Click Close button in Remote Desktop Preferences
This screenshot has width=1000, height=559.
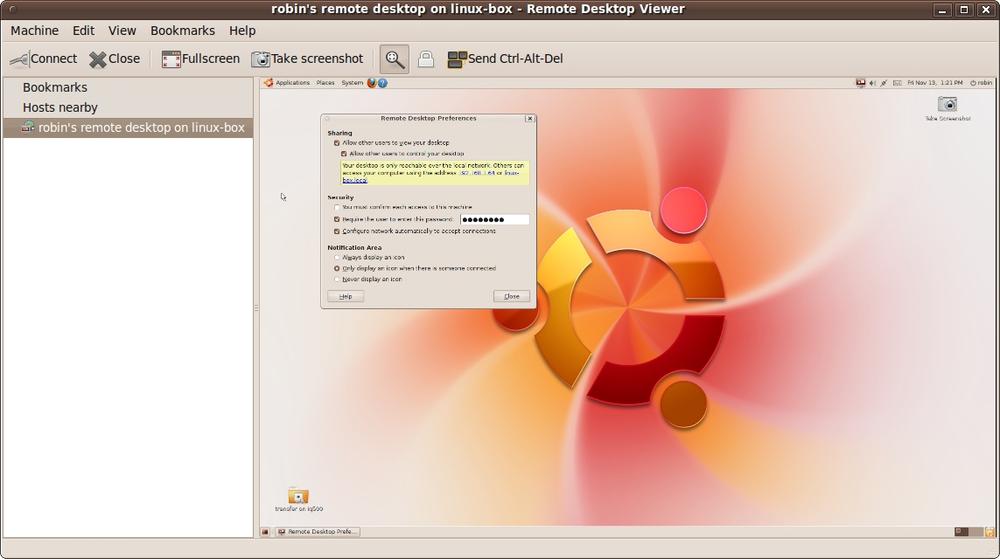[x=511, y=296]
